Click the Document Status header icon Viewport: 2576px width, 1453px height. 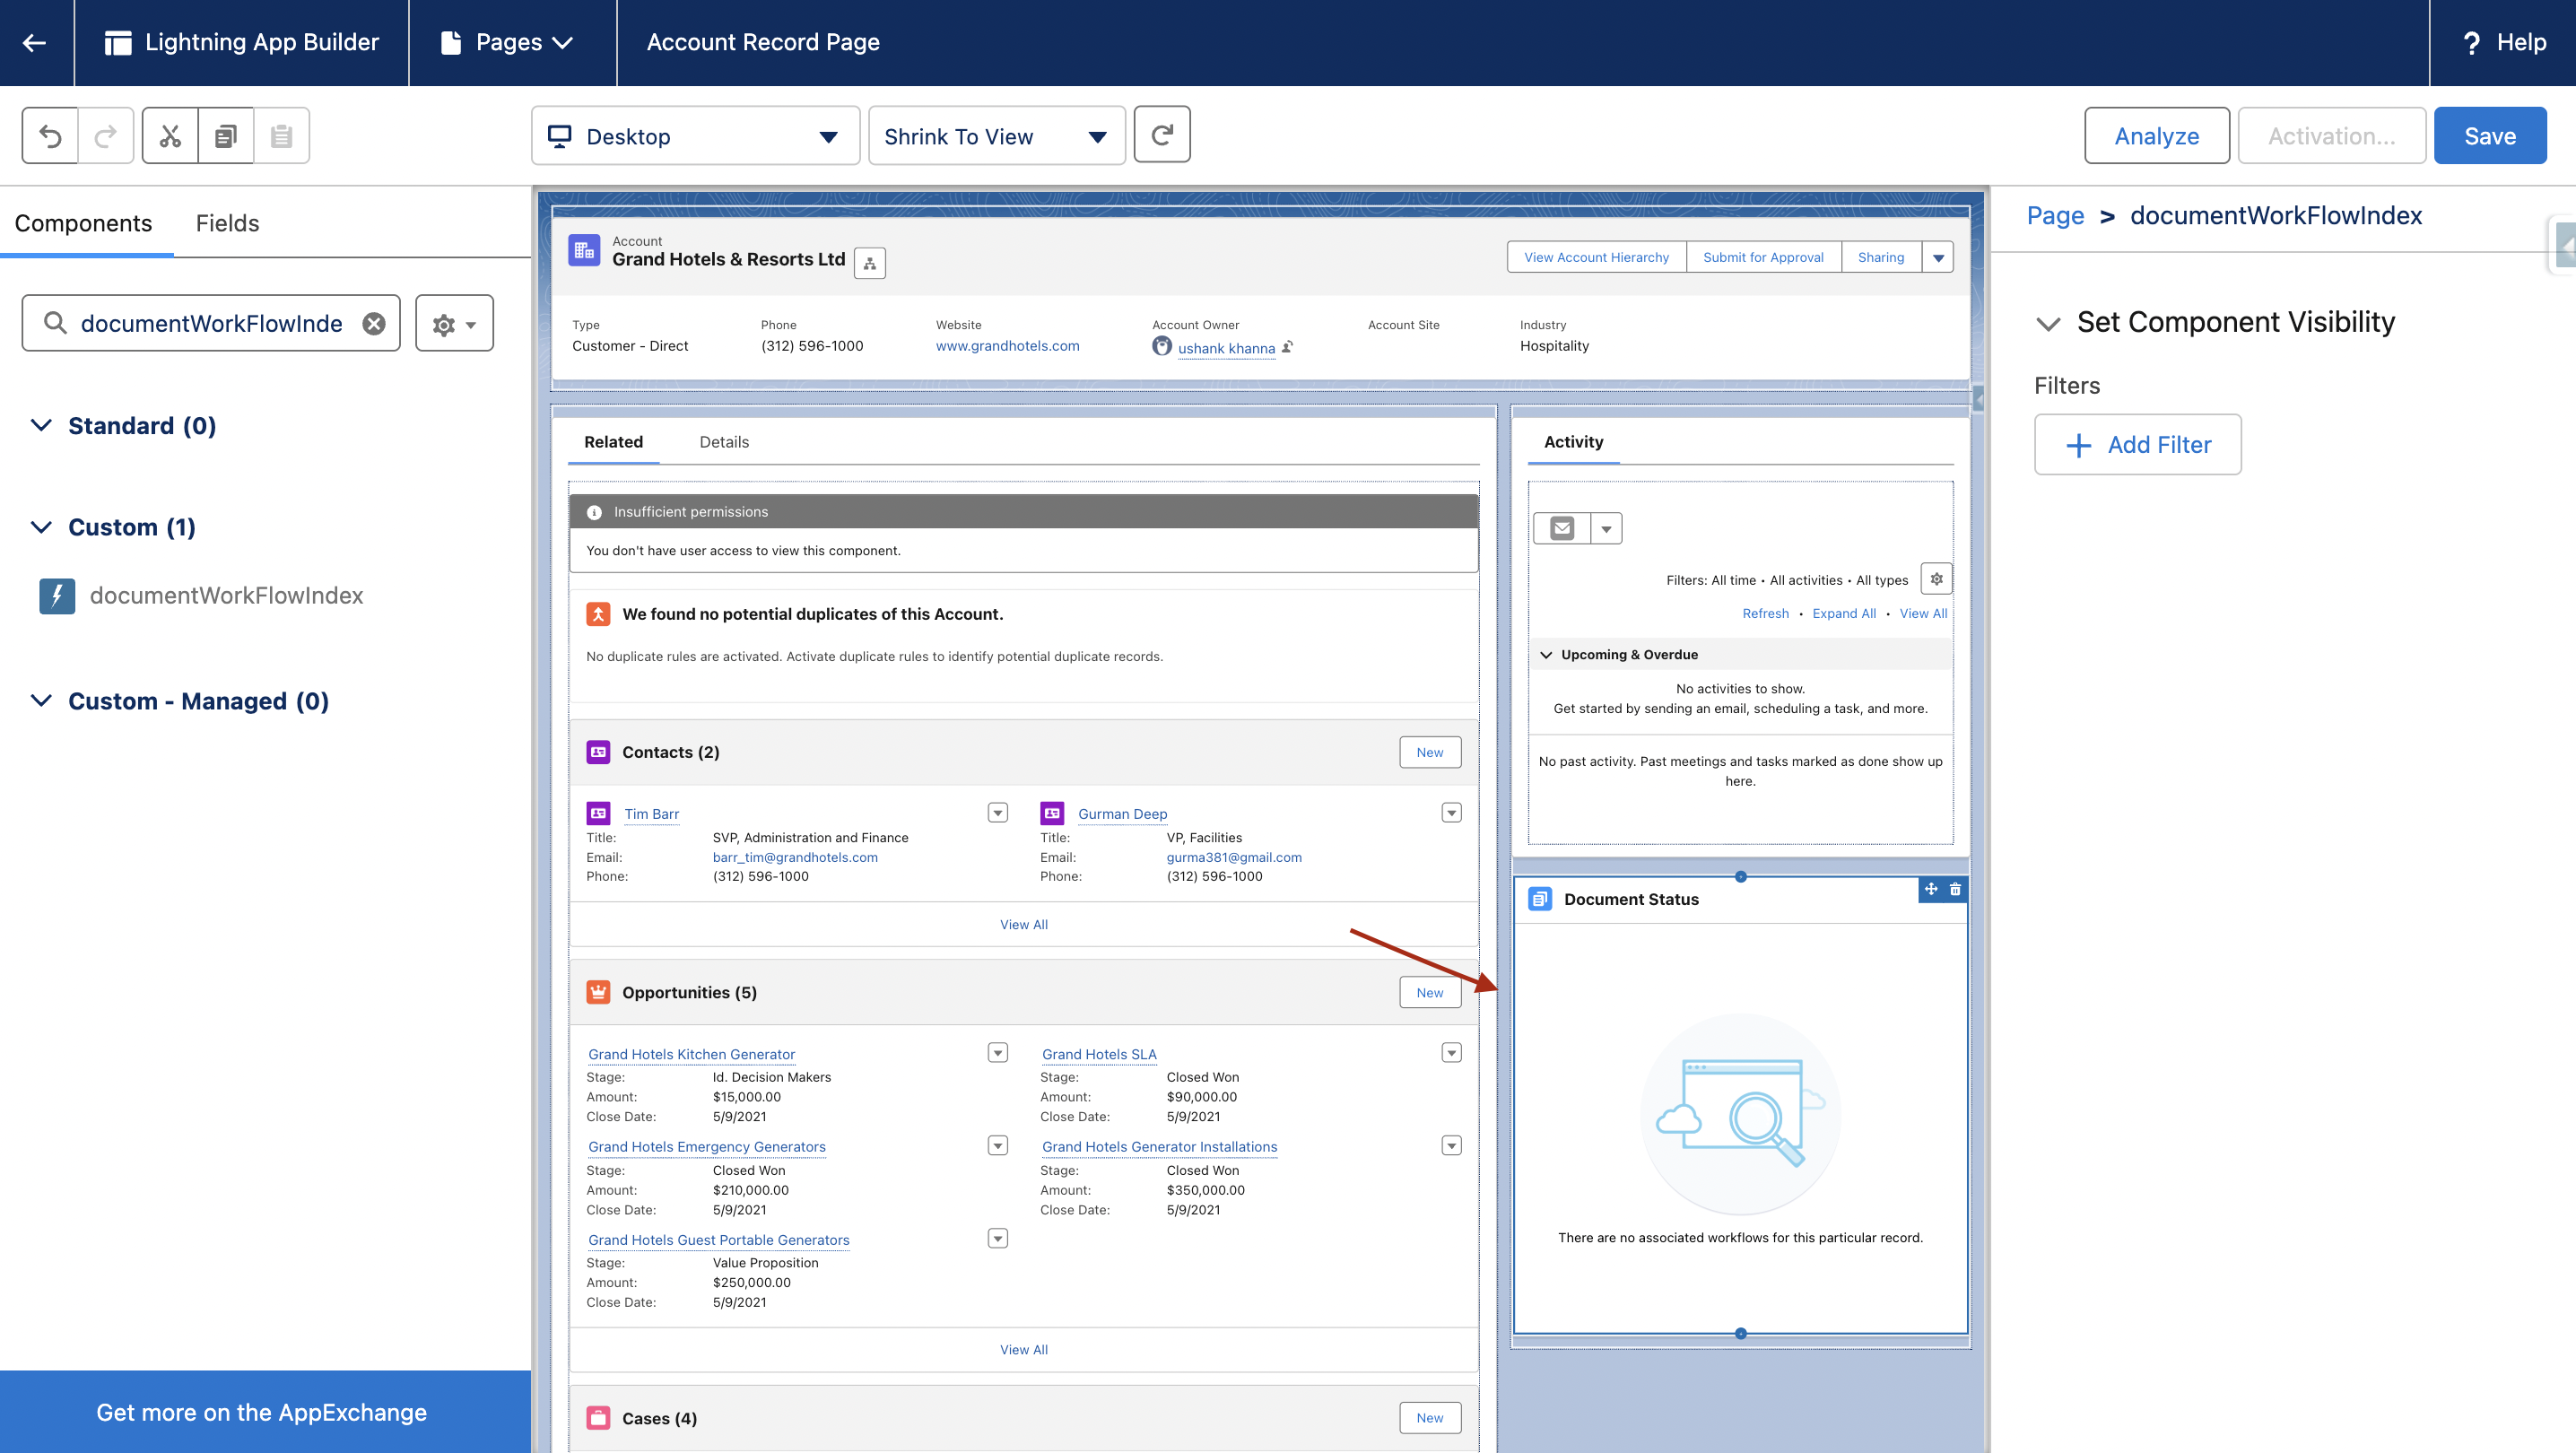(1540, 899)
